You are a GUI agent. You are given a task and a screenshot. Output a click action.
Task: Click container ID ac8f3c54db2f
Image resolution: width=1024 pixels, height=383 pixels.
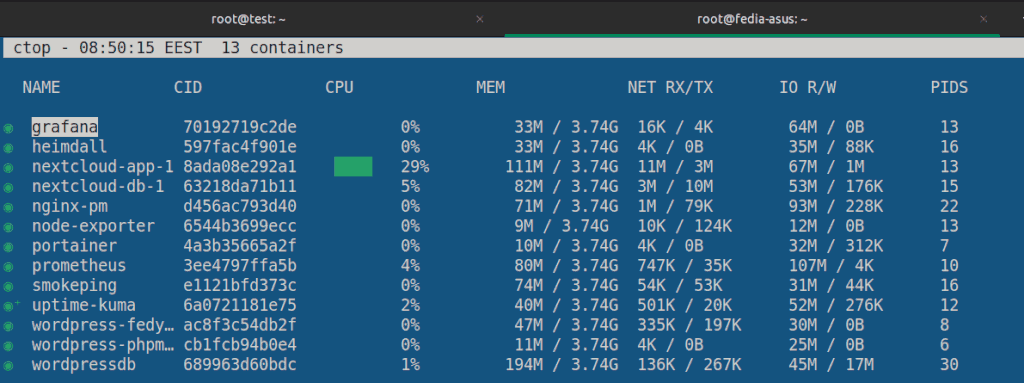tap(240, 325)
